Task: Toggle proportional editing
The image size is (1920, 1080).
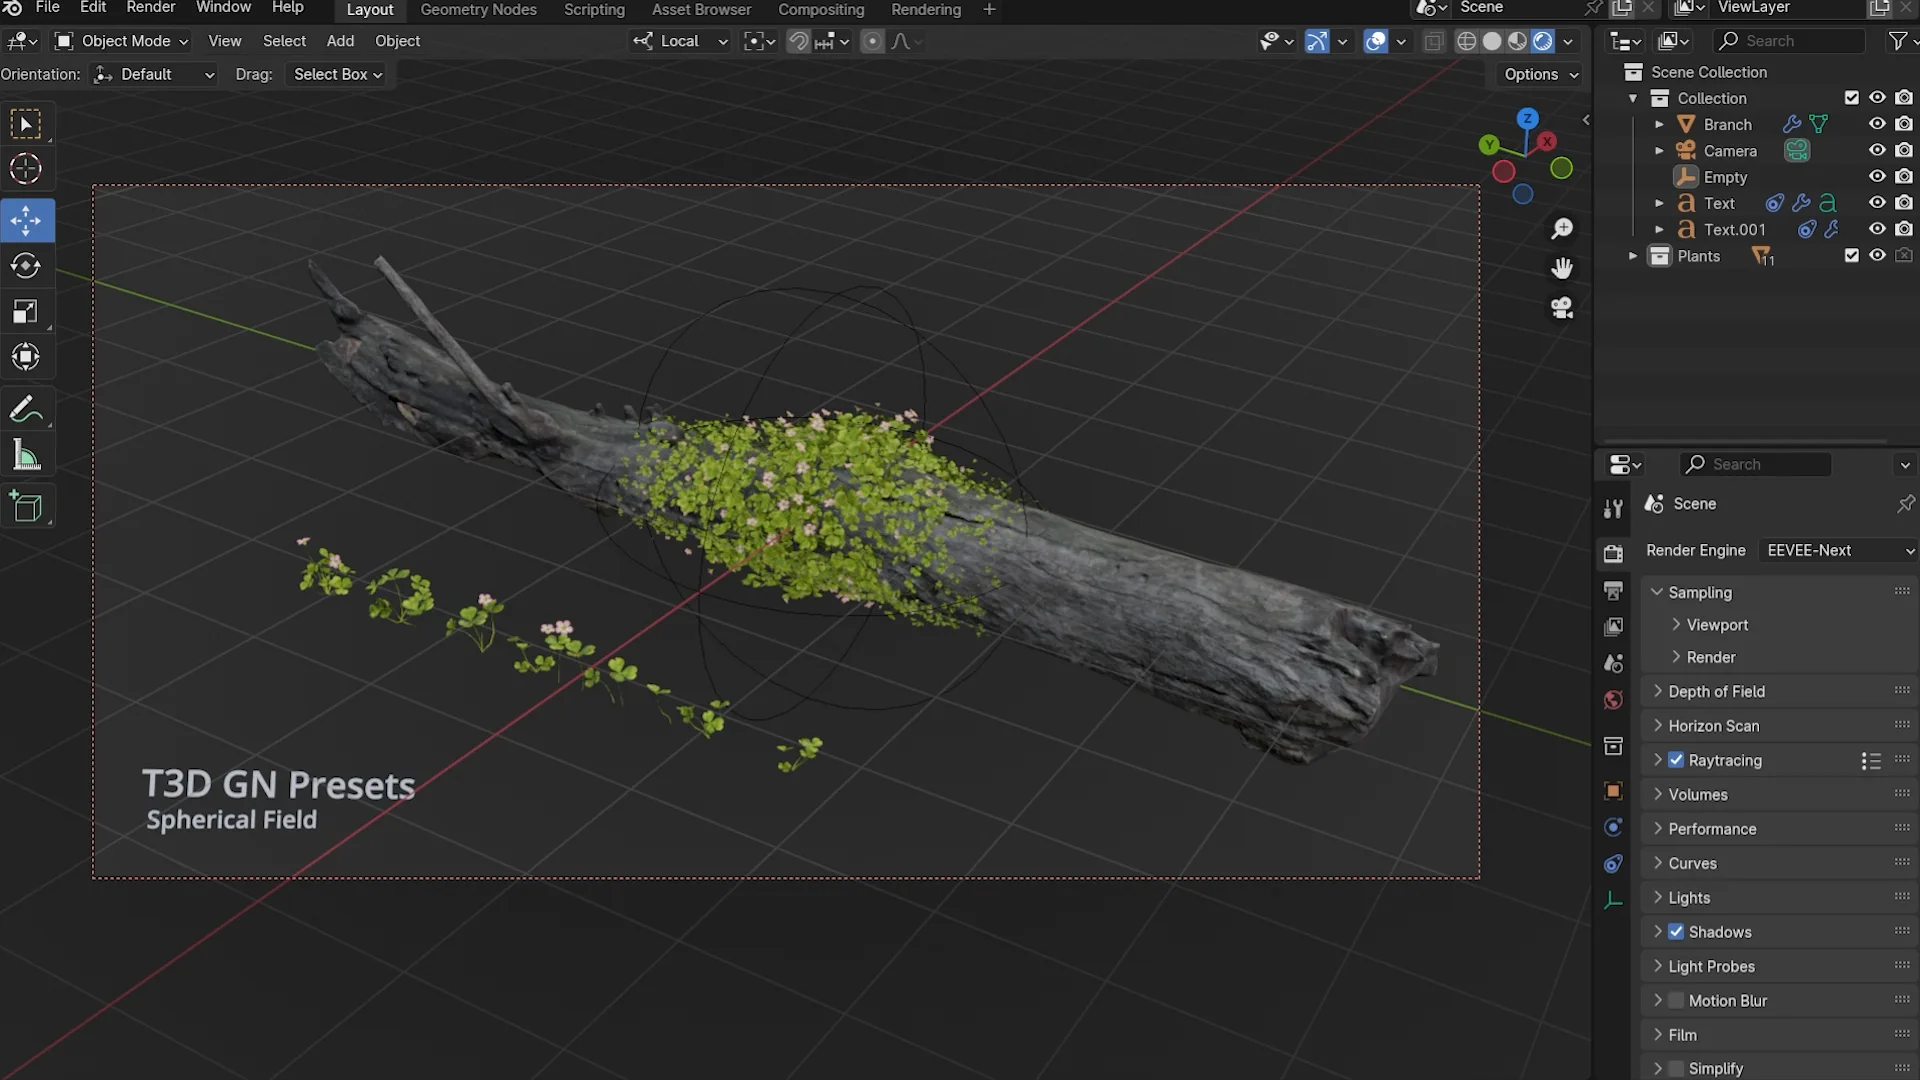Action: [872, 41]
